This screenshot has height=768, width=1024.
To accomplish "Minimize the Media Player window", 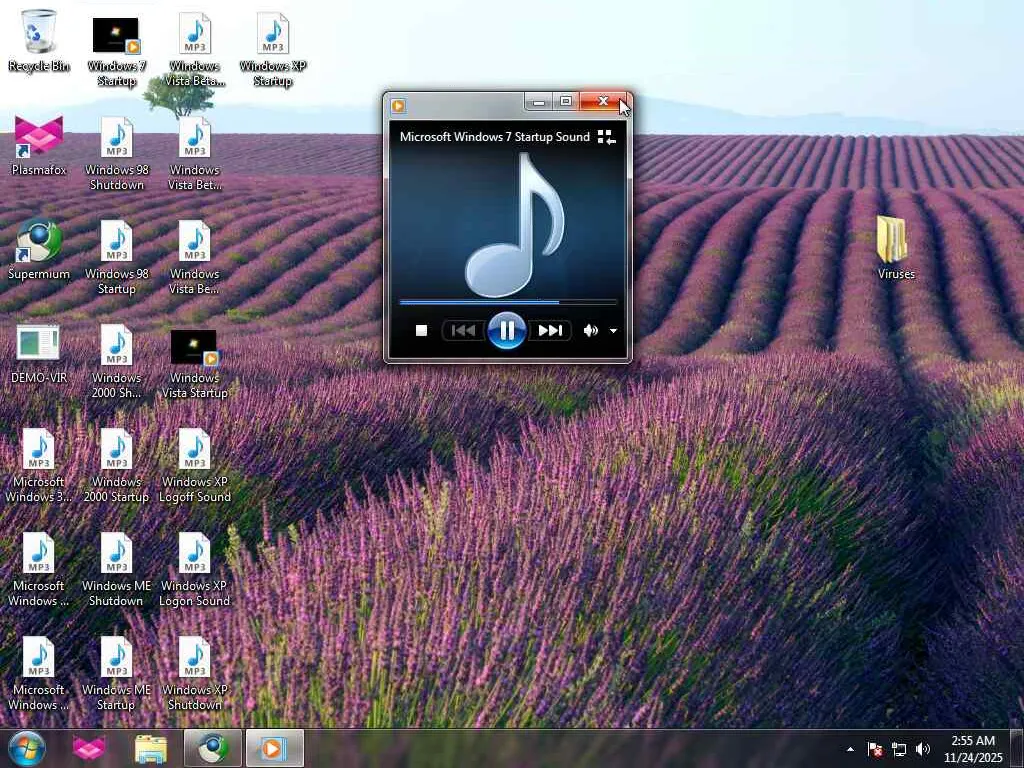I will [x=539, y=102].
